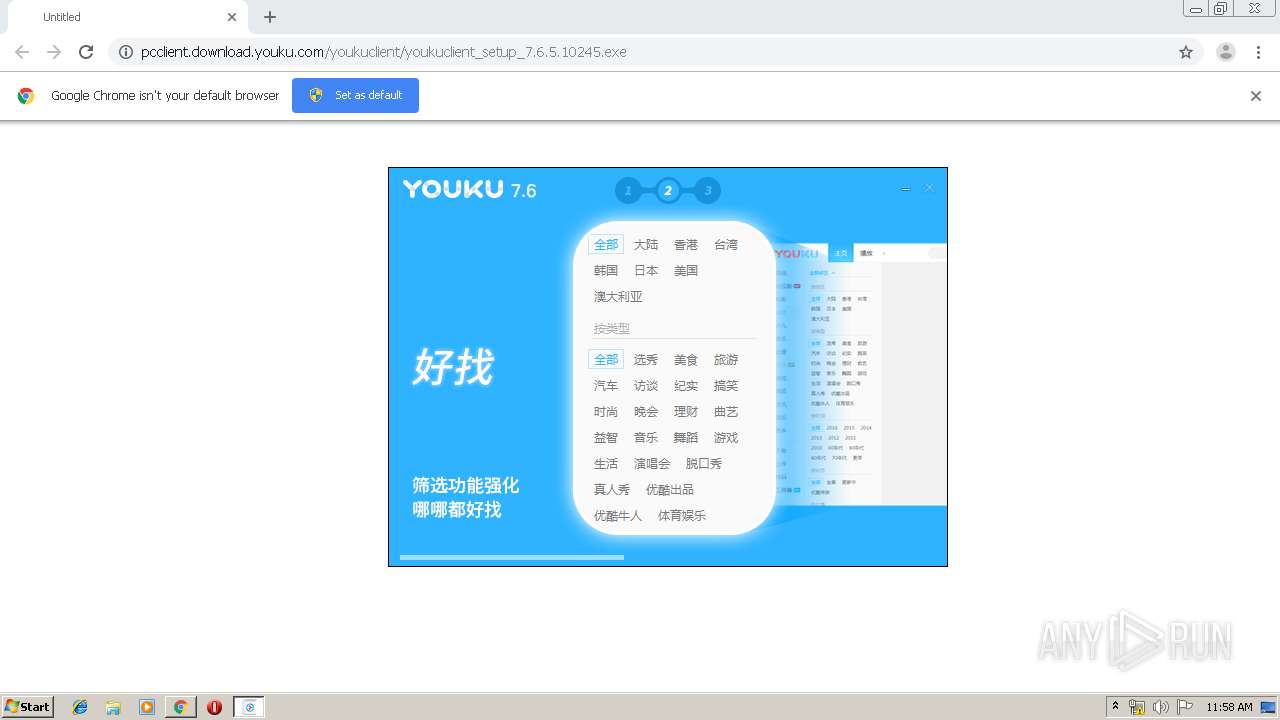1280x720 pixels.
Task: Select the 澳大利亚 region tag
Action: tap(618, 296)
